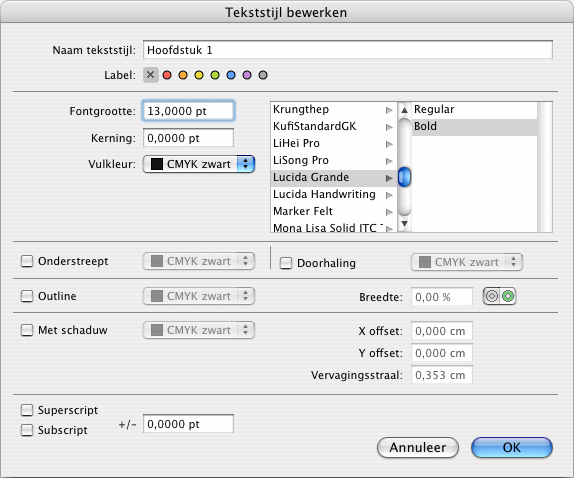Click scroll down arrow in font list
Viewport: 574px width, 478px height.
[404, 223]
